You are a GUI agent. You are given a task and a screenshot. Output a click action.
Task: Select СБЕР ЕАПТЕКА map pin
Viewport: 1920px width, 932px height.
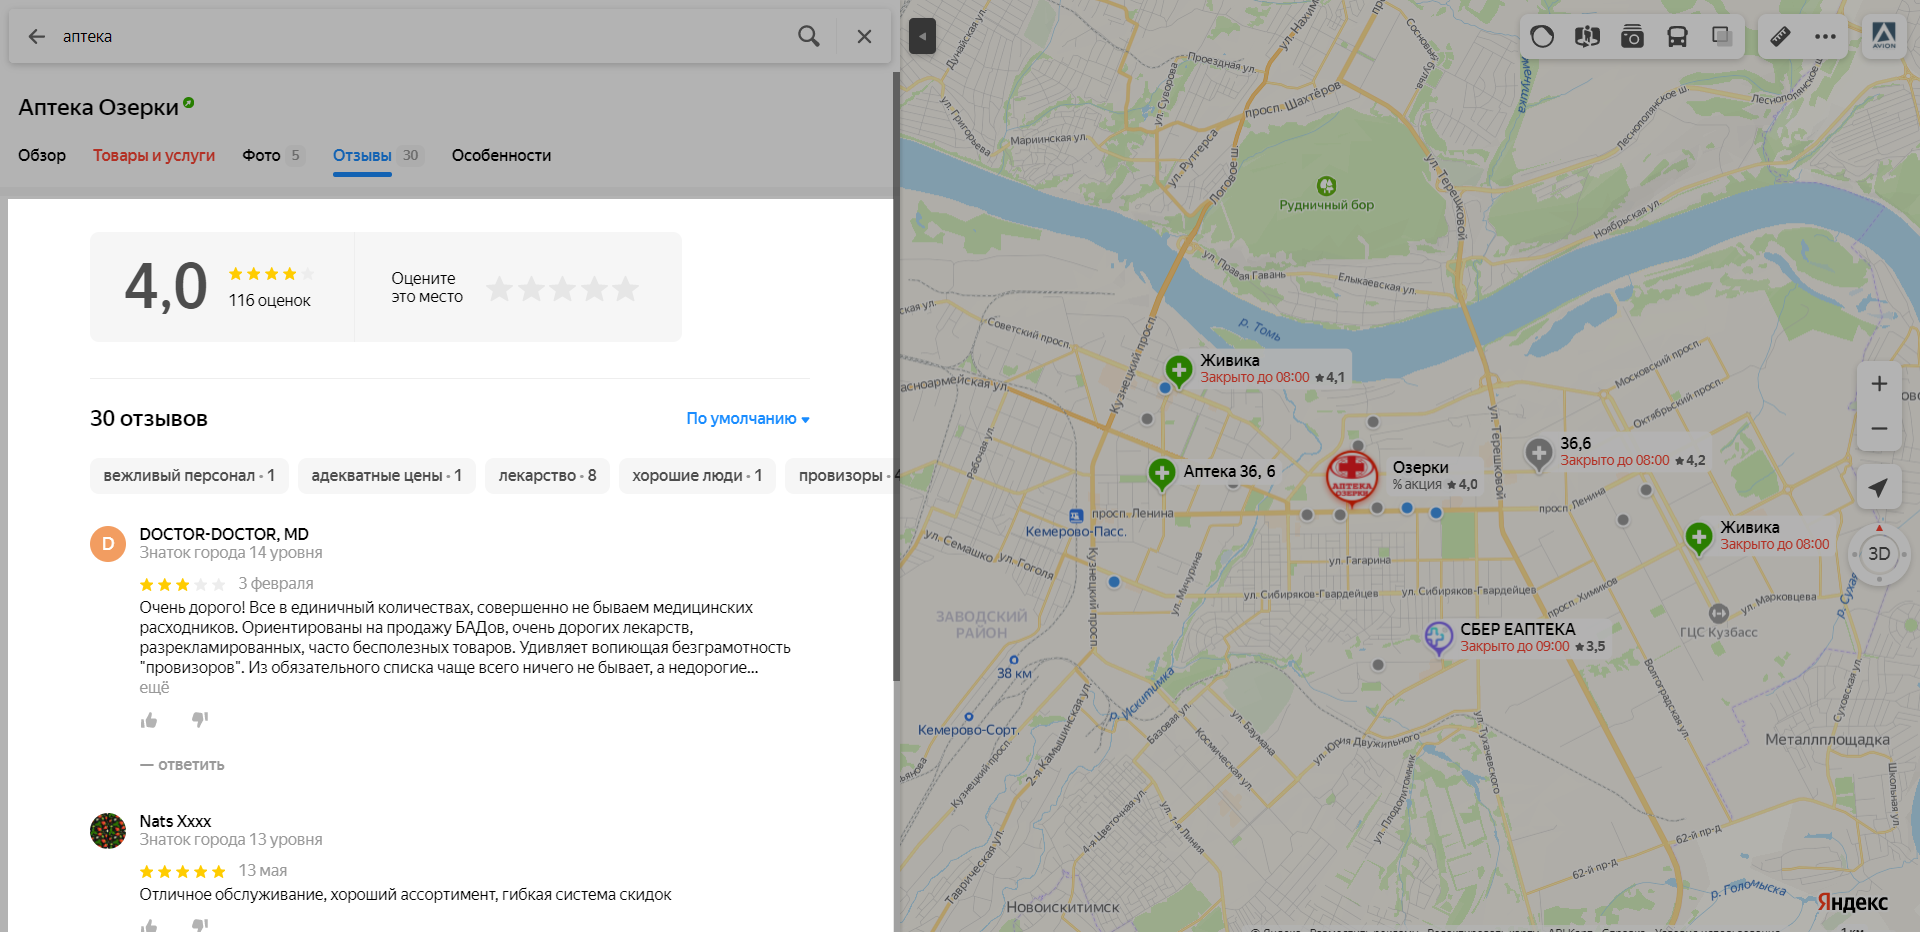1438,637
